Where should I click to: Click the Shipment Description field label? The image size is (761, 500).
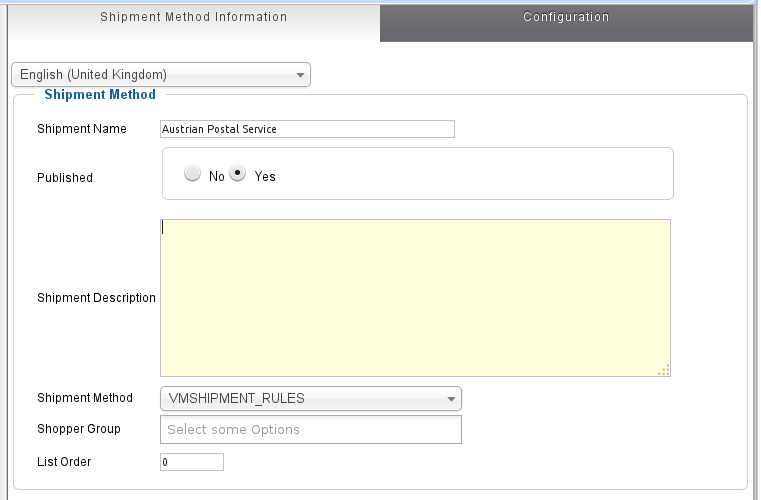click(x=96, y=298)
